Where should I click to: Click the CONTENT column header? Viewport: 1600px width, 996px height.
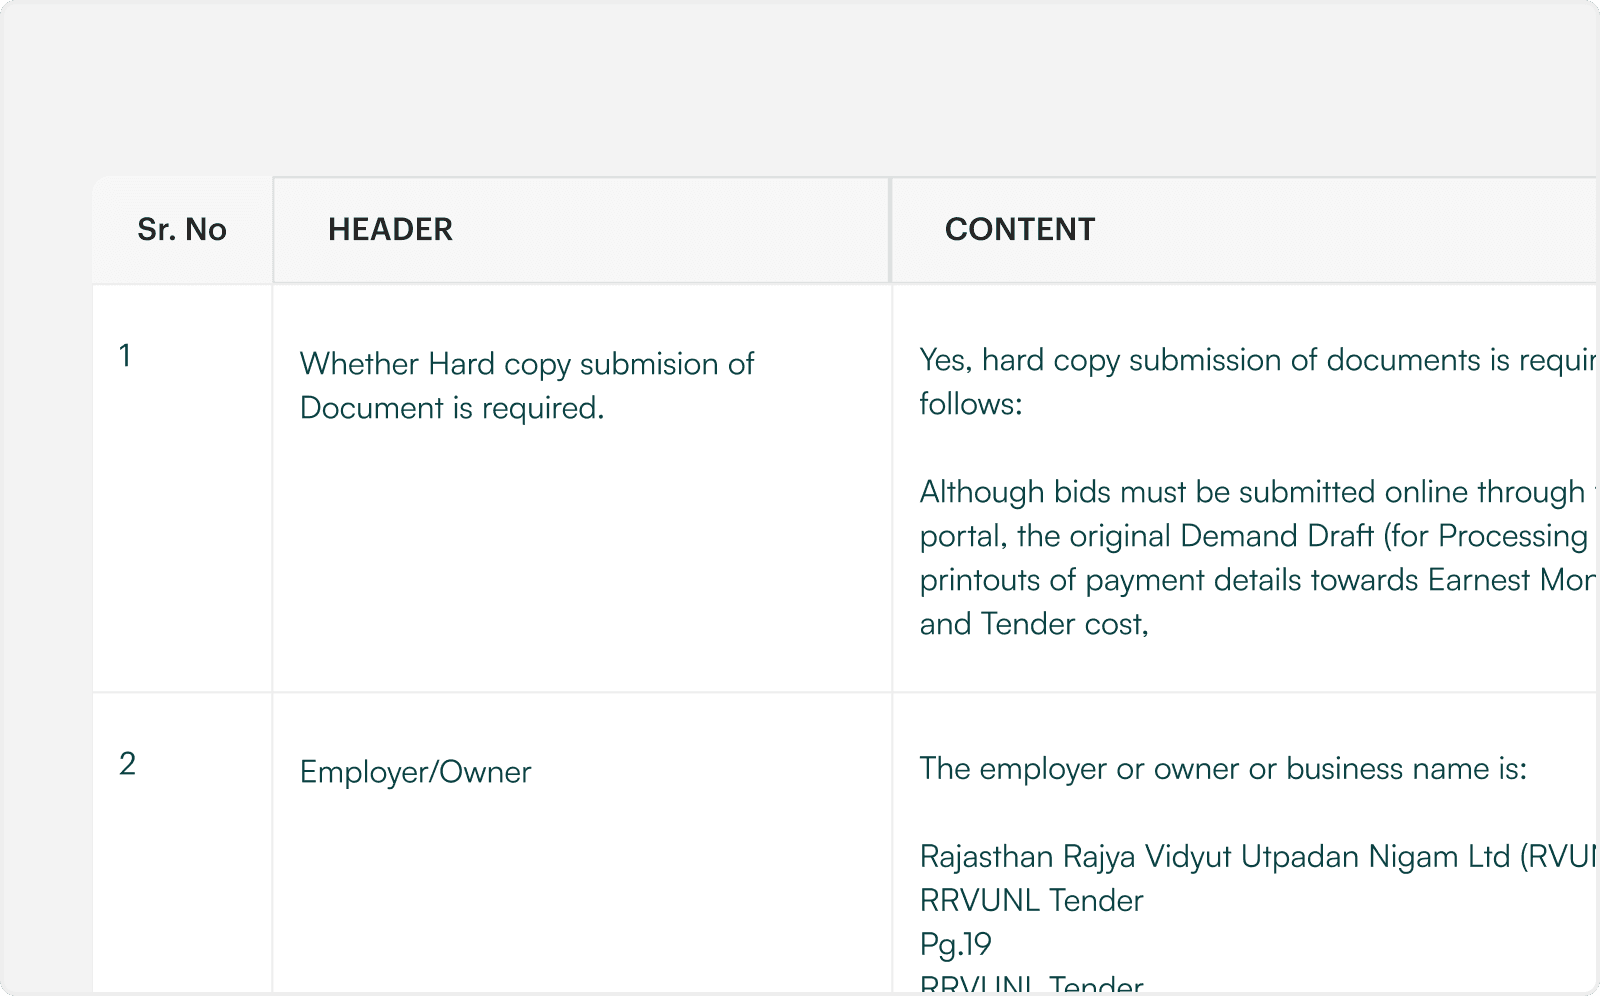[1020, 229]
